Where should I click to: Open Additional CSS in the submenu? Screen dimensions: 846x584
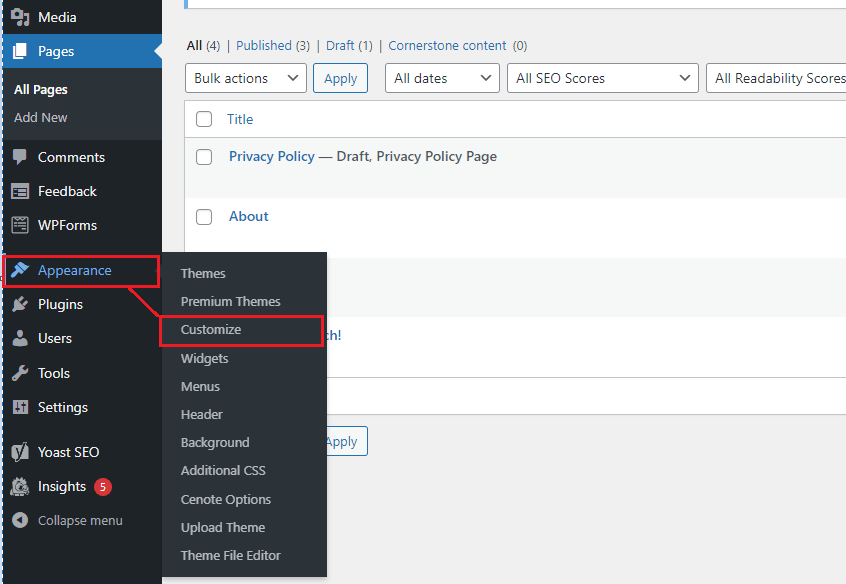click(x=223, y=471)
